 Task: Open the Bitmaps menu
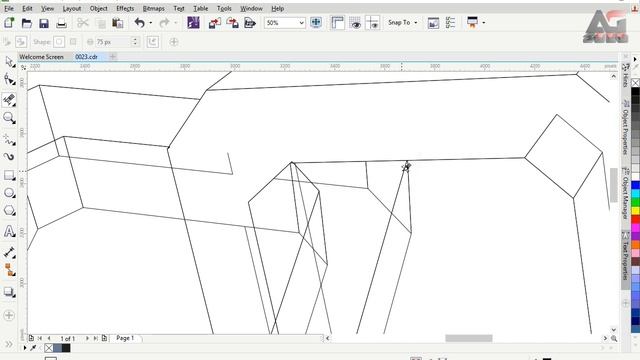coord(153,8)
